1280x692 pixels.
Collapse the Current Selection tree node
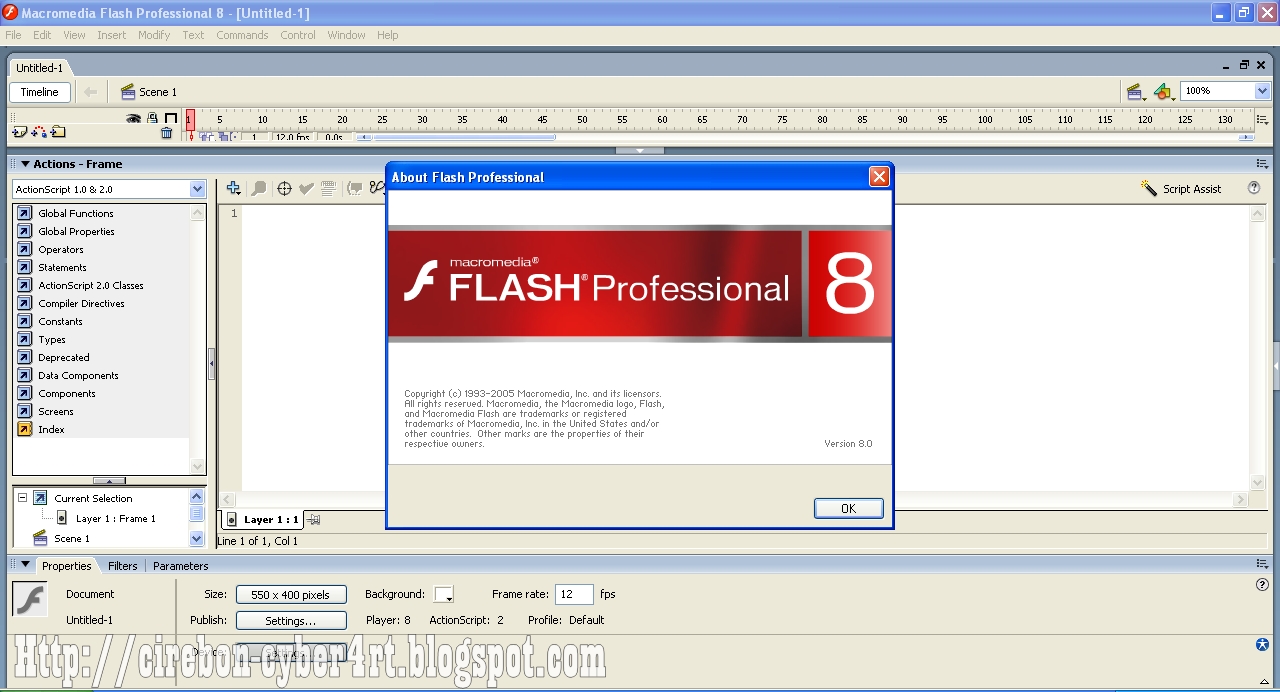(x=22, y=498)
